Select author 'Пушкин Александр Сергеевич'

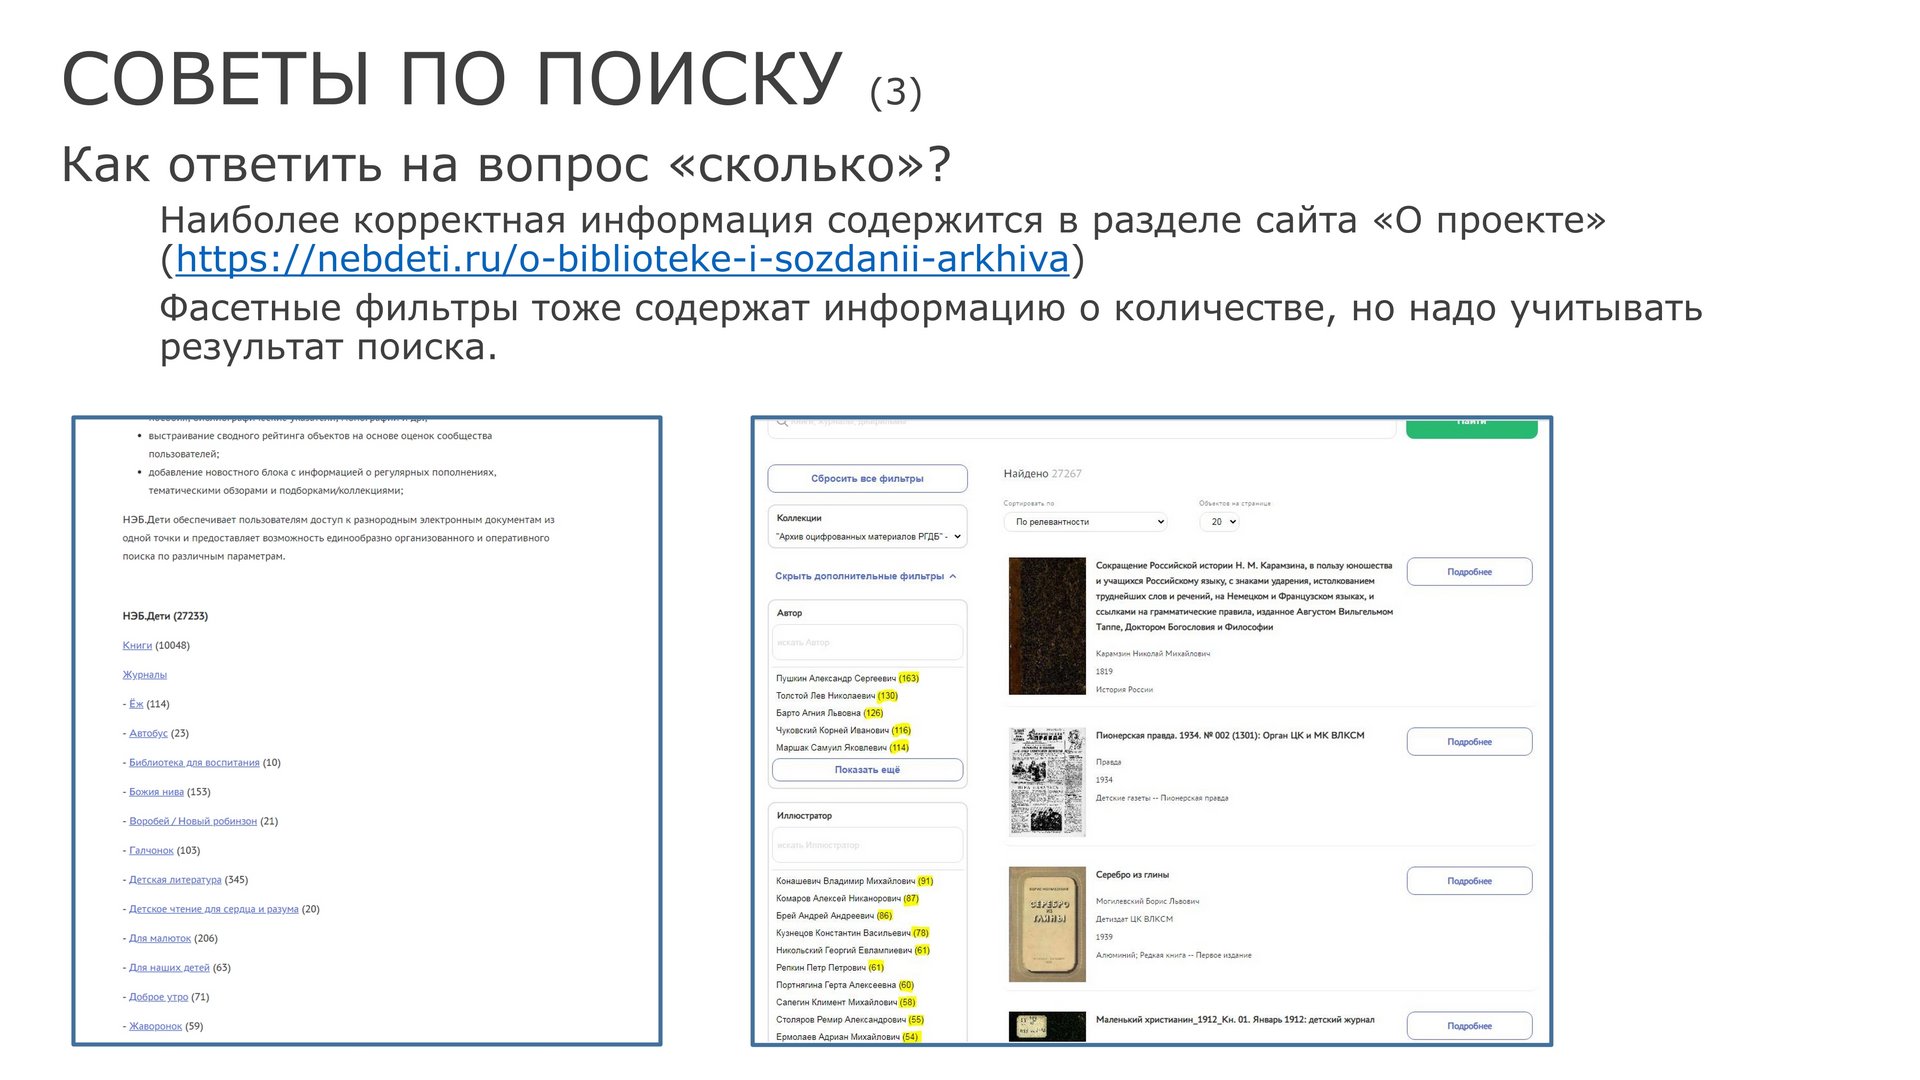847,678
